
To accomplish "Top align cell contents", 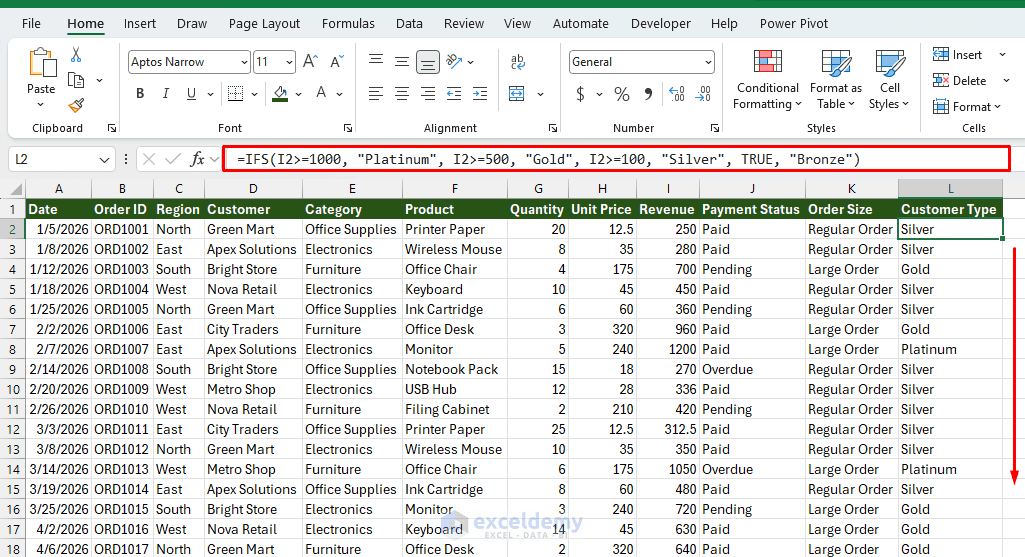I will pyautogui.click(x=376, y=61).
